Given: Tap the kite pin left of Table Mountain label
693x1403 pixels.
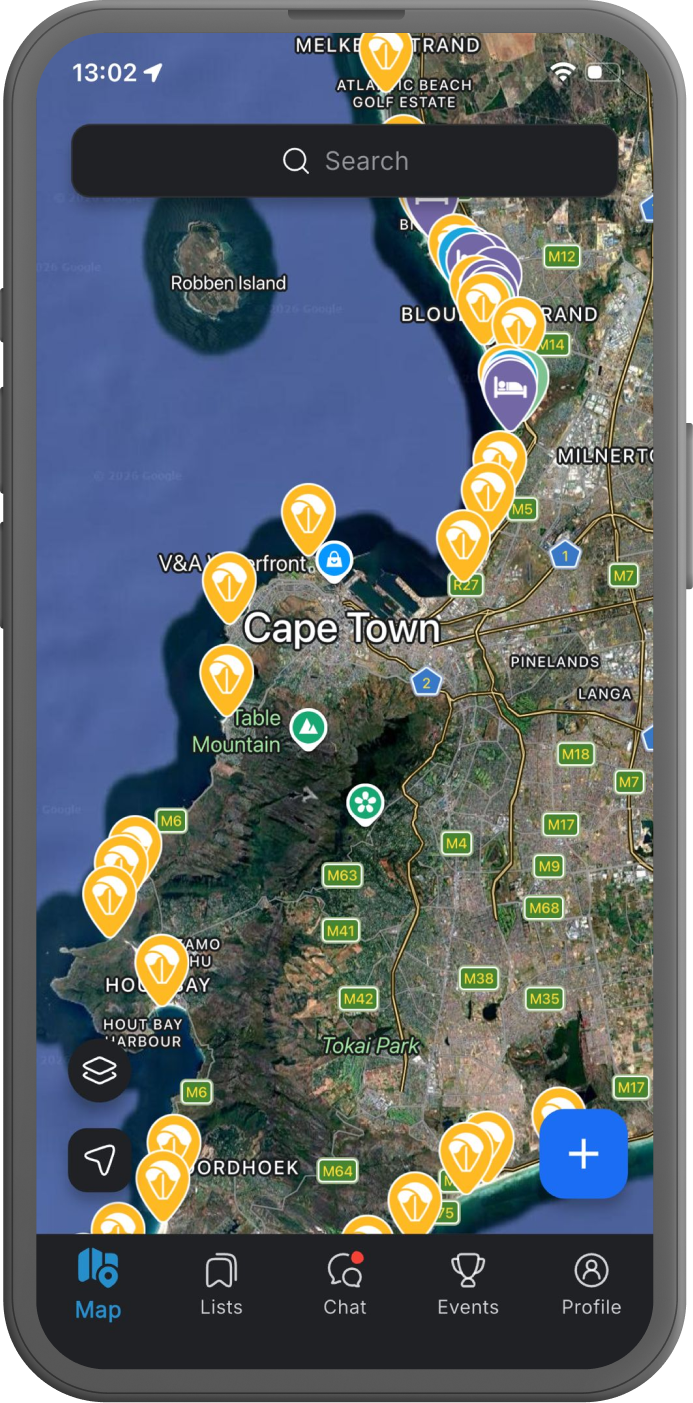Looking at the screenshot, I should click(226, 676).
